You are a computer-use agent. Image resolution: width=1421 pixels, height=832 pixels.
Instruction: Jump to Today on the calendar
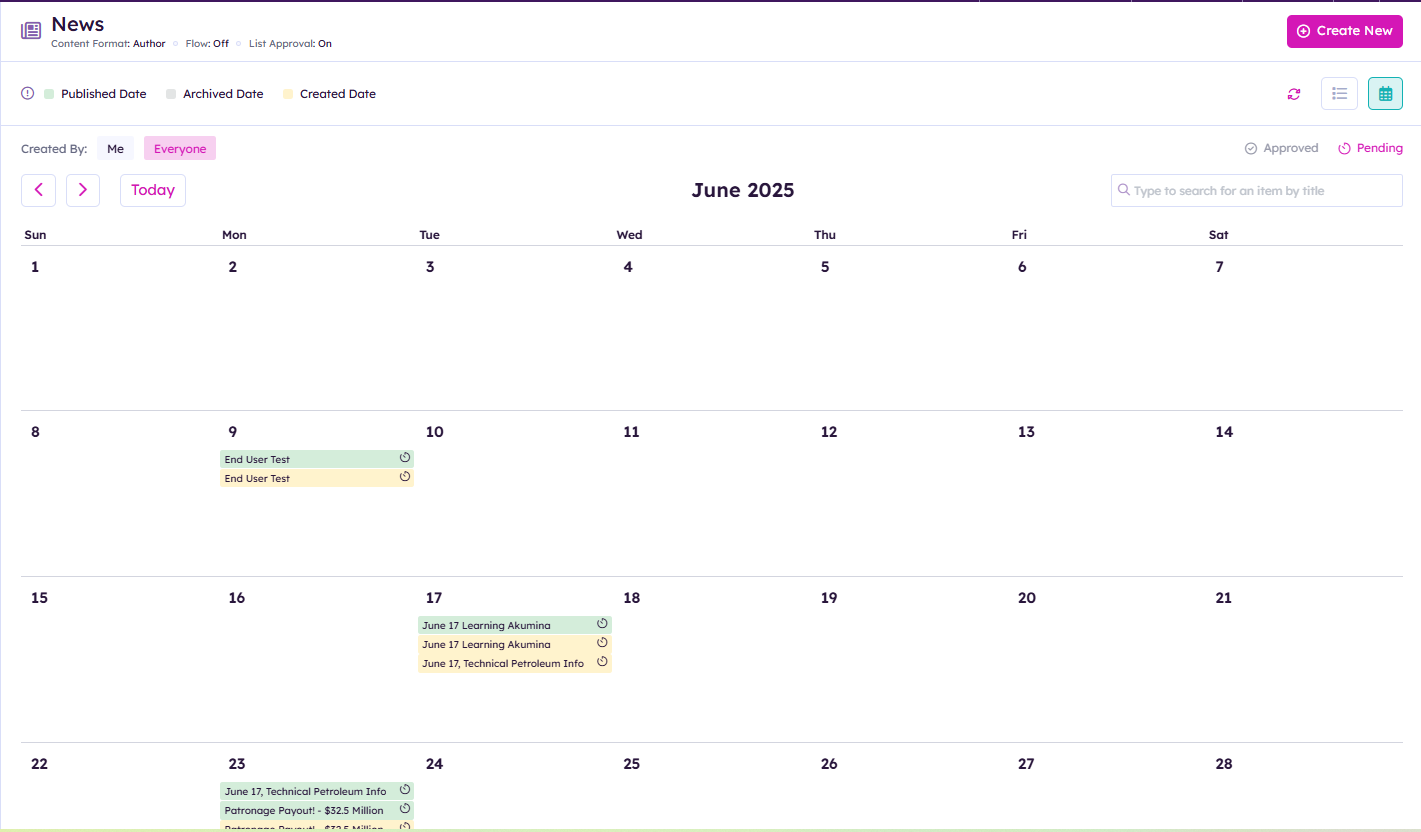pyautogui.click(x=153, y=190)
